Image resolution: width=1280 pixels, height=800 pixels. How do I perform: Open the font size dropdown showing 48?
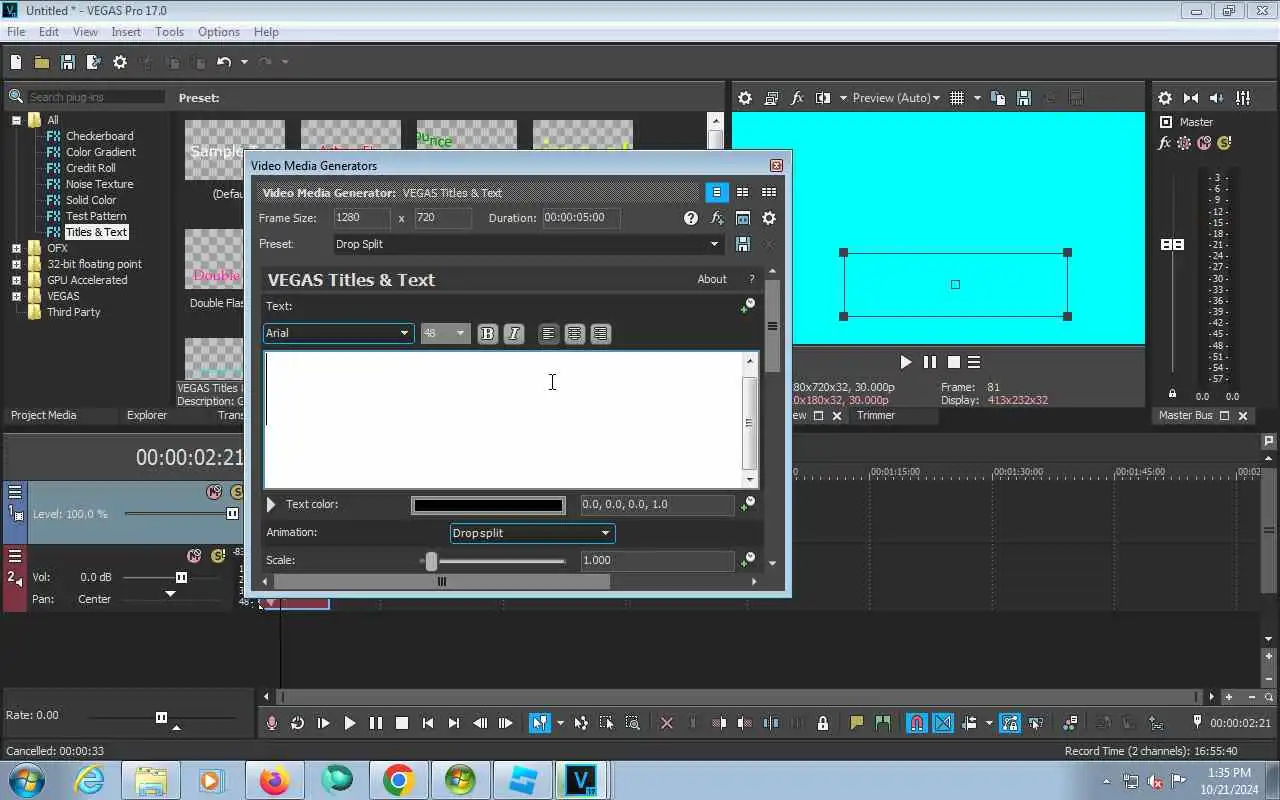445,333
